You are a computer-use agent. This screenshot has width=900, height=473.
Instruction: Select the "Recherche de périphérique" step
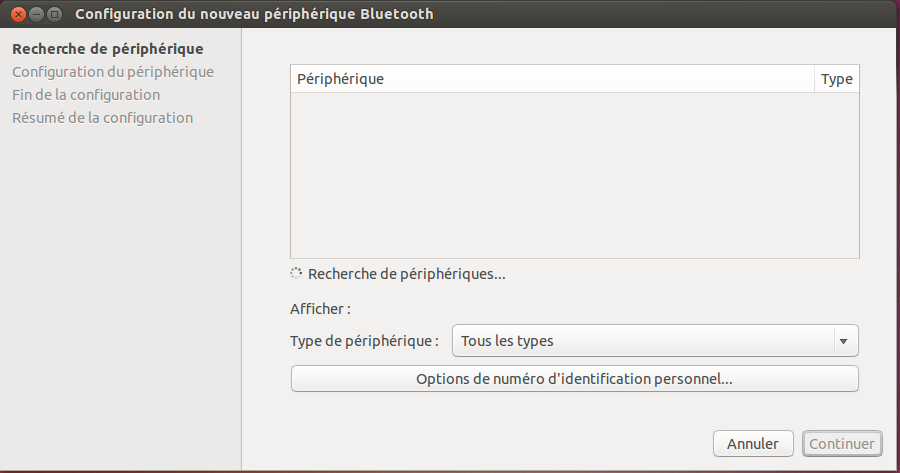click(107, 49)
